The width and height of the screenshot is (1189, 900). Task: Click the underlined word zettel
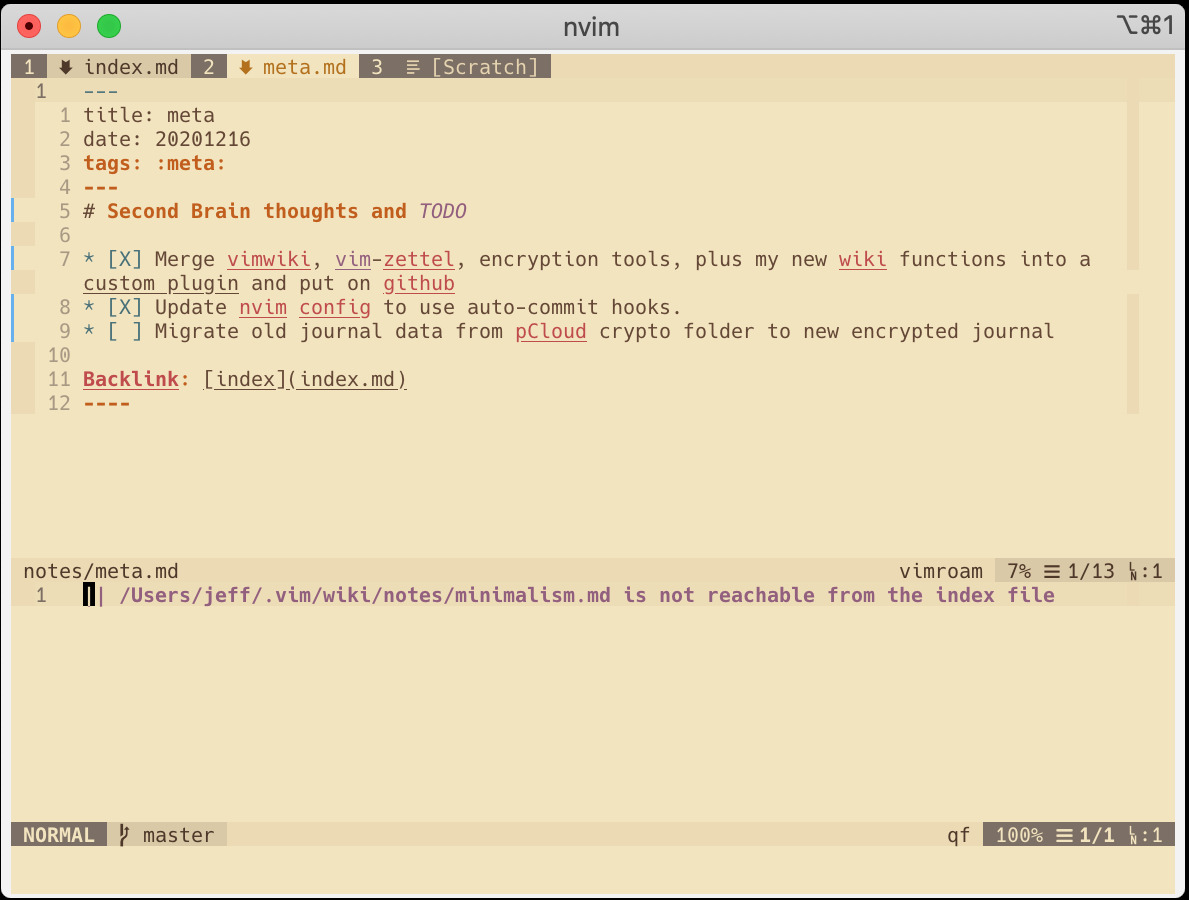point(419,259)
